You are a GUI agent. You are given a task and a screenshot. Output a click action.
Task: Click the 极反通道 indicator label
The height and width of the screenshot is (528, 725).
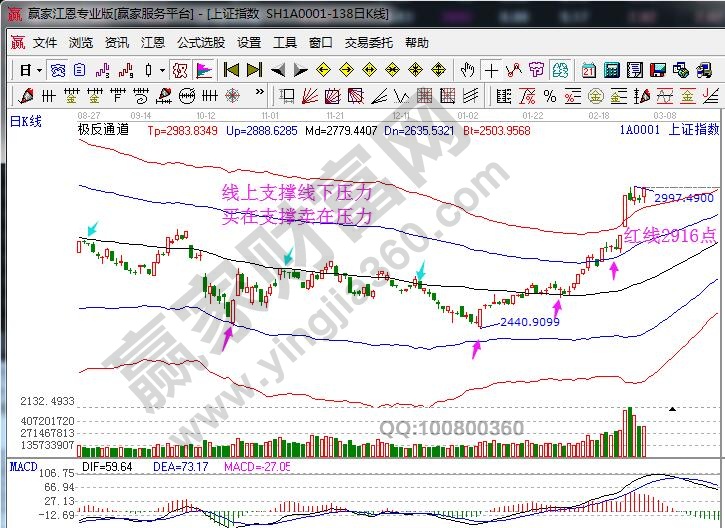click(103, 130)
